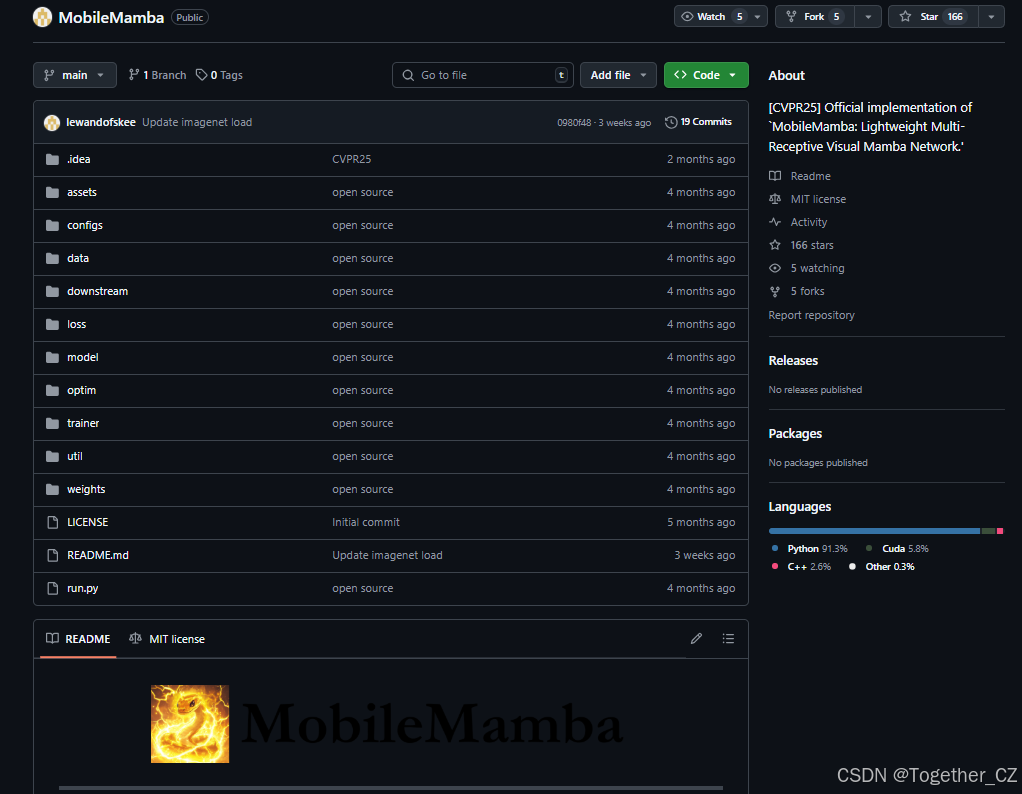Click the star icon beside 166 stars

point(775,245)
